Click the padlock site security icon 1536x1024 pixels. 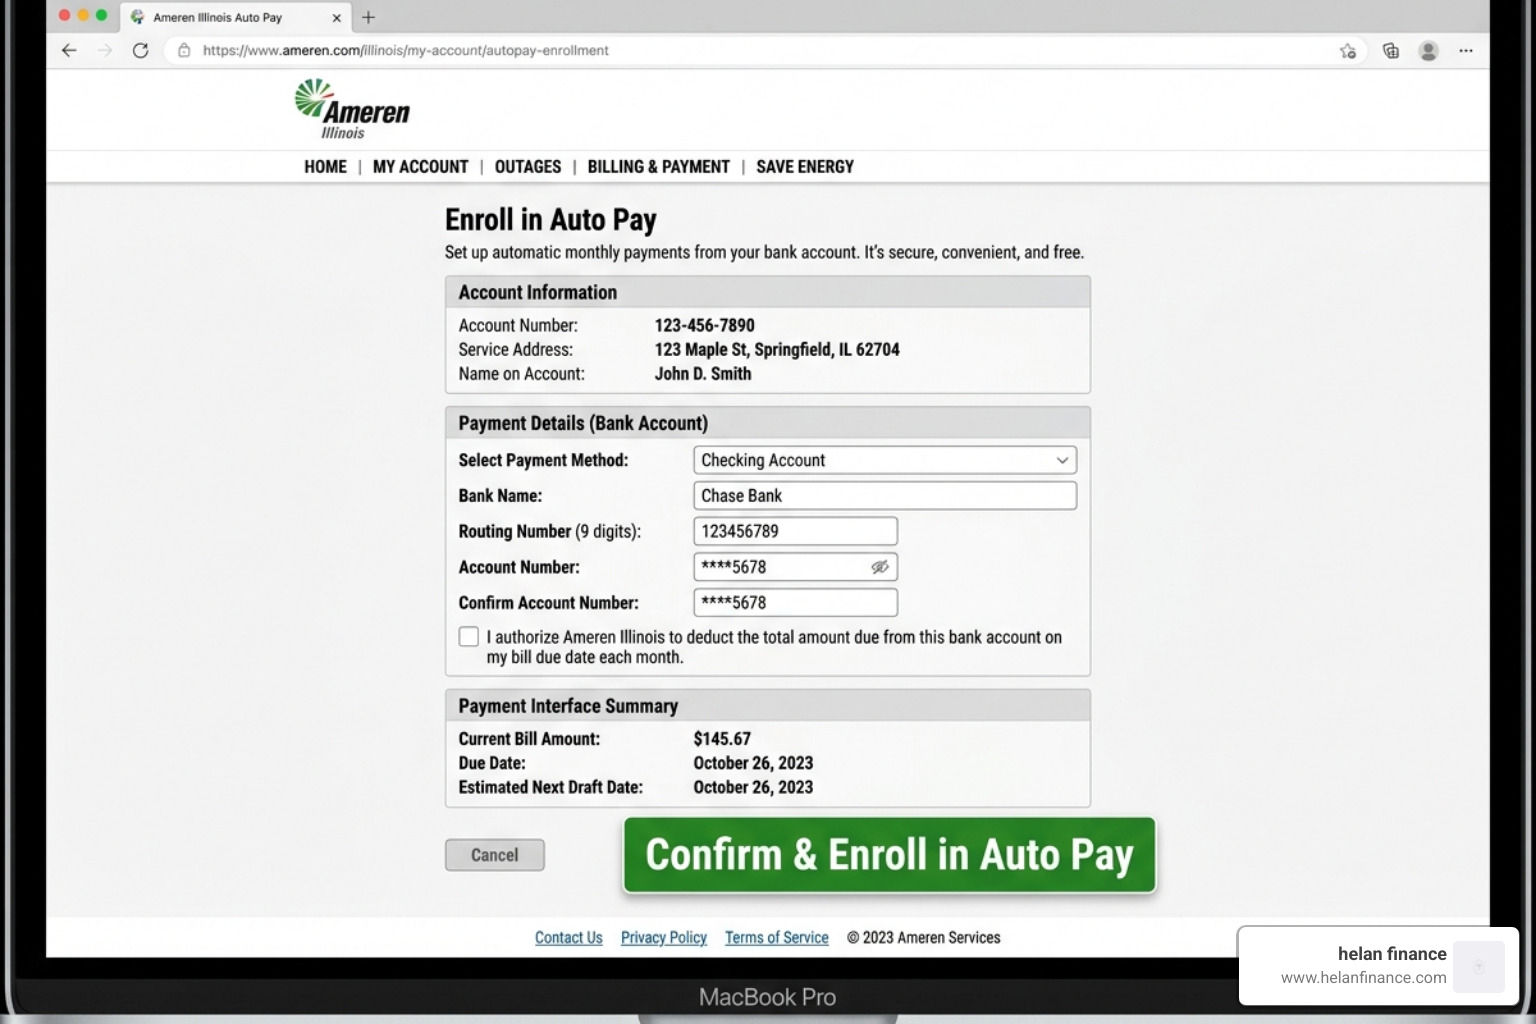pyautogui.click(x=184, y=50)
